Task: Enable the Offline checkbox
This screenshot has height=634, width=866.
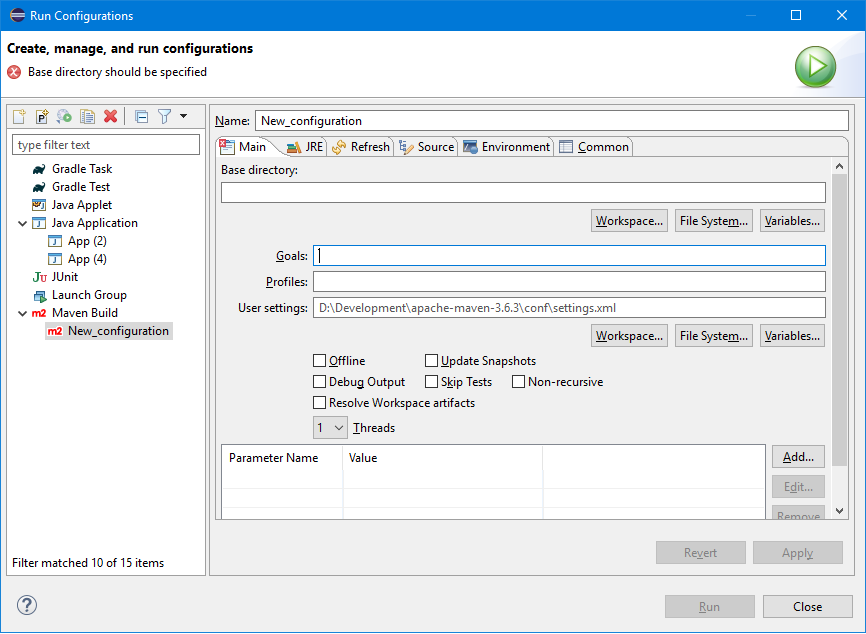Action: tap(319, 361)
